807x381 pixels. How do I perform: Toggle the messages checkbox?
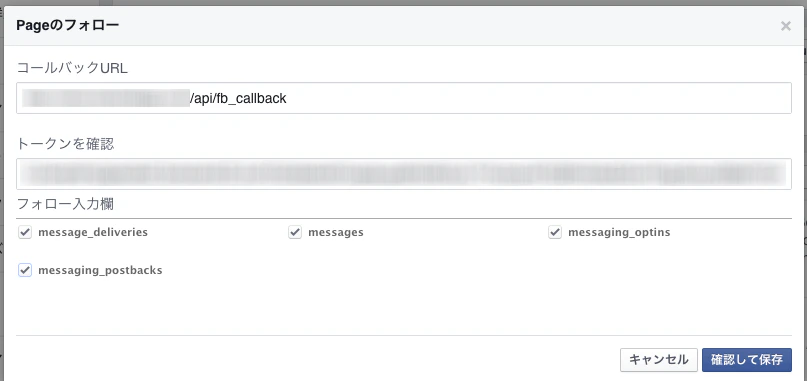coord(295,232)
